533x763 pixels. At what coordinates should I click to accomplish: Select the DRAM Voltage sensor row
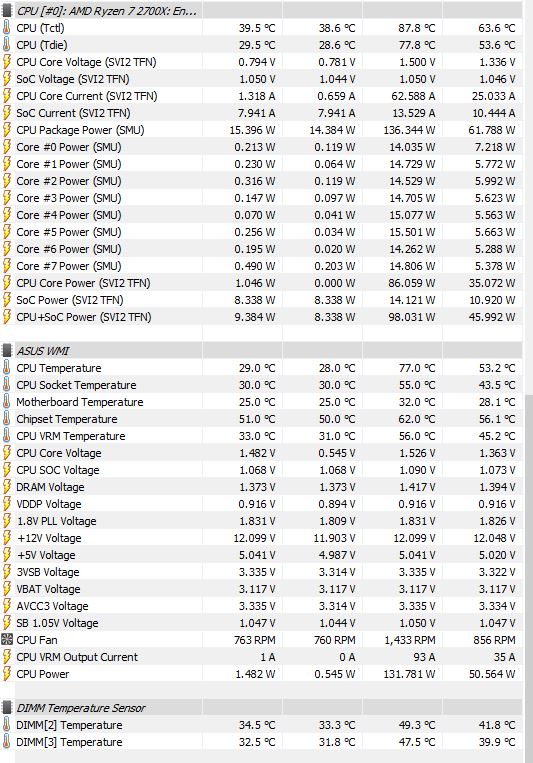261,487
